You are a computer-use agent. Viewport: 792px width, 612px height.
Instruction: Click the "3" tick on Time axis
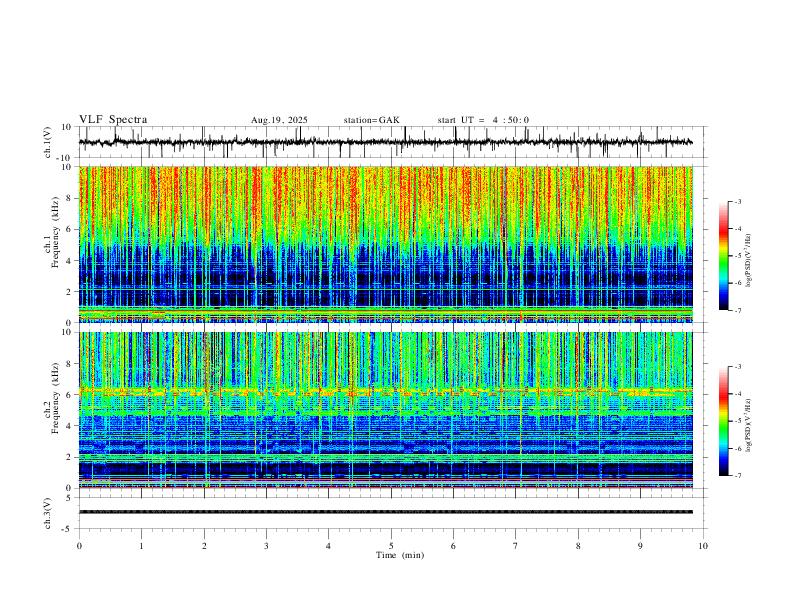coord(266,546)
